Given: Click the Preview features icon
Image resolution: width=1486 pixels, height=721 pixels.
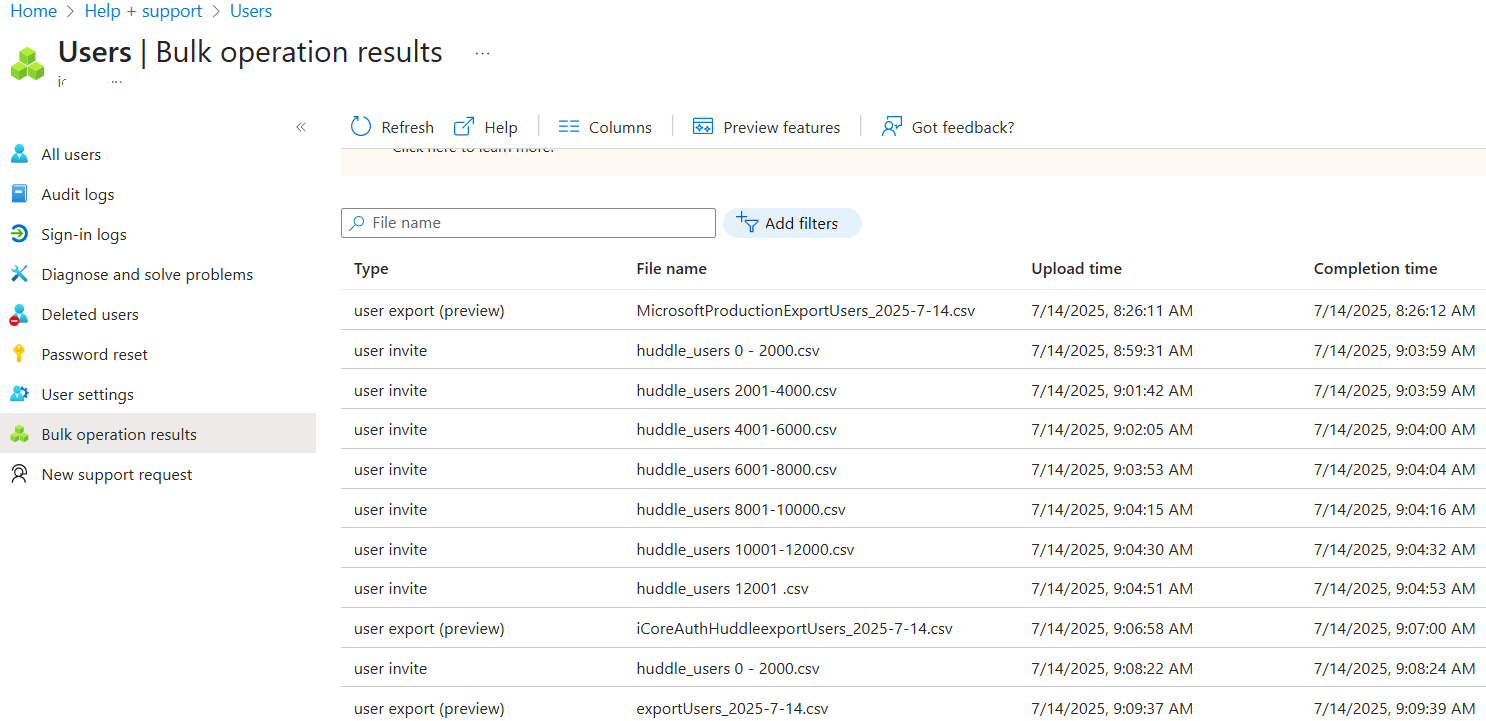Looking at the screenshot, I should click(703, 127).
